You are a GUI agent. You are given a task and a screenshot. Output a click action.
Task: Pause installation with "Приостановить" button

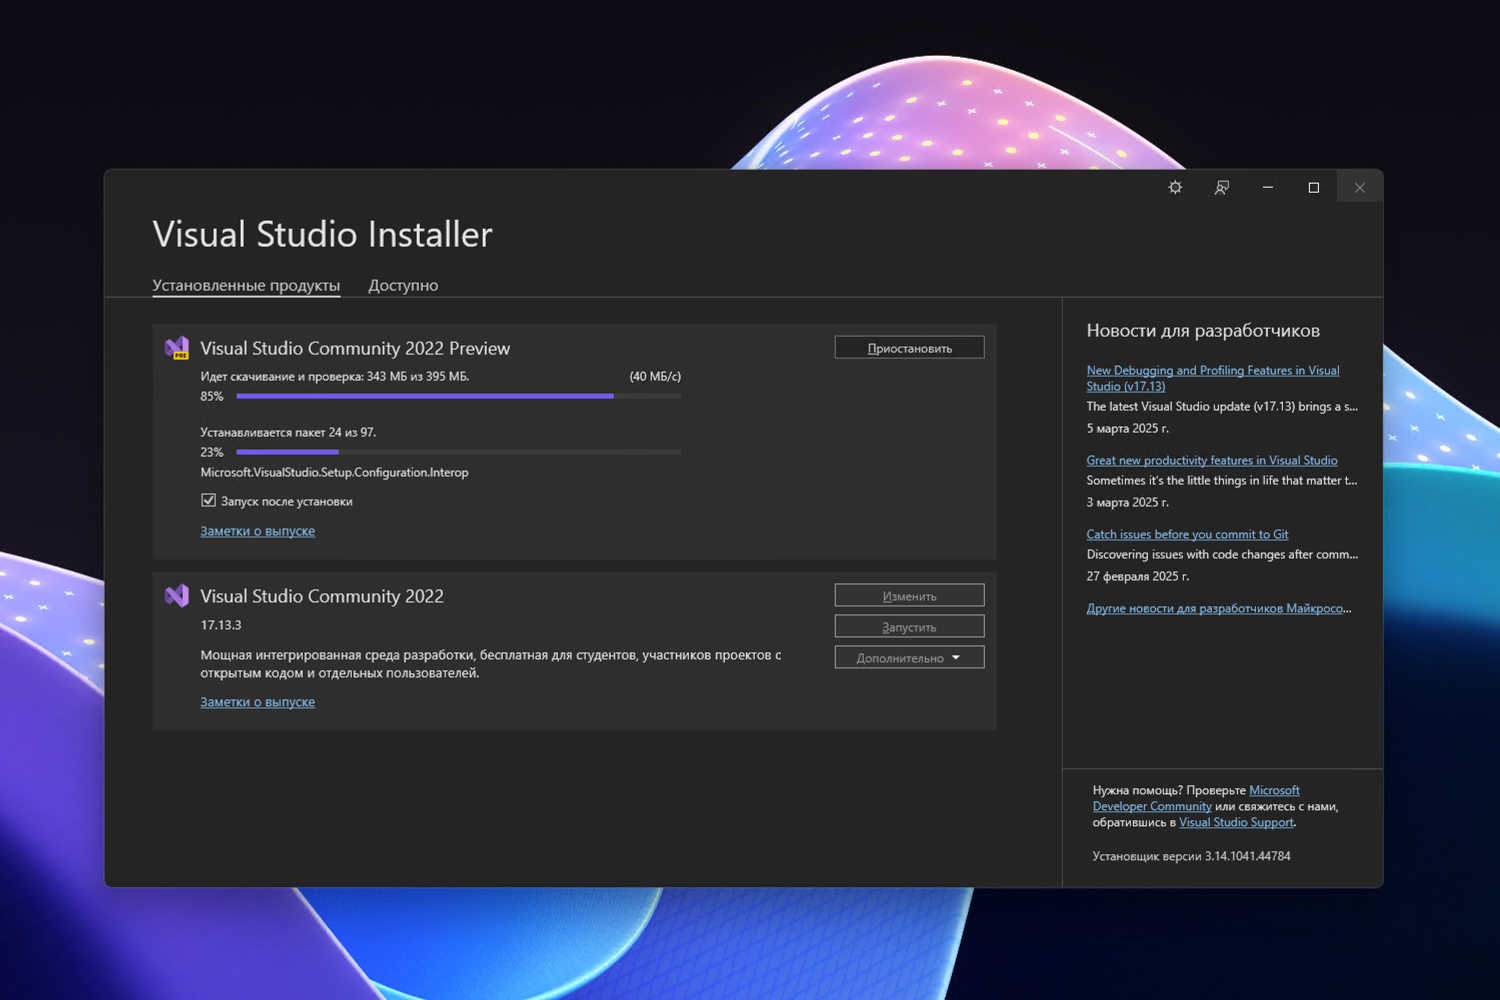[909, 348]
